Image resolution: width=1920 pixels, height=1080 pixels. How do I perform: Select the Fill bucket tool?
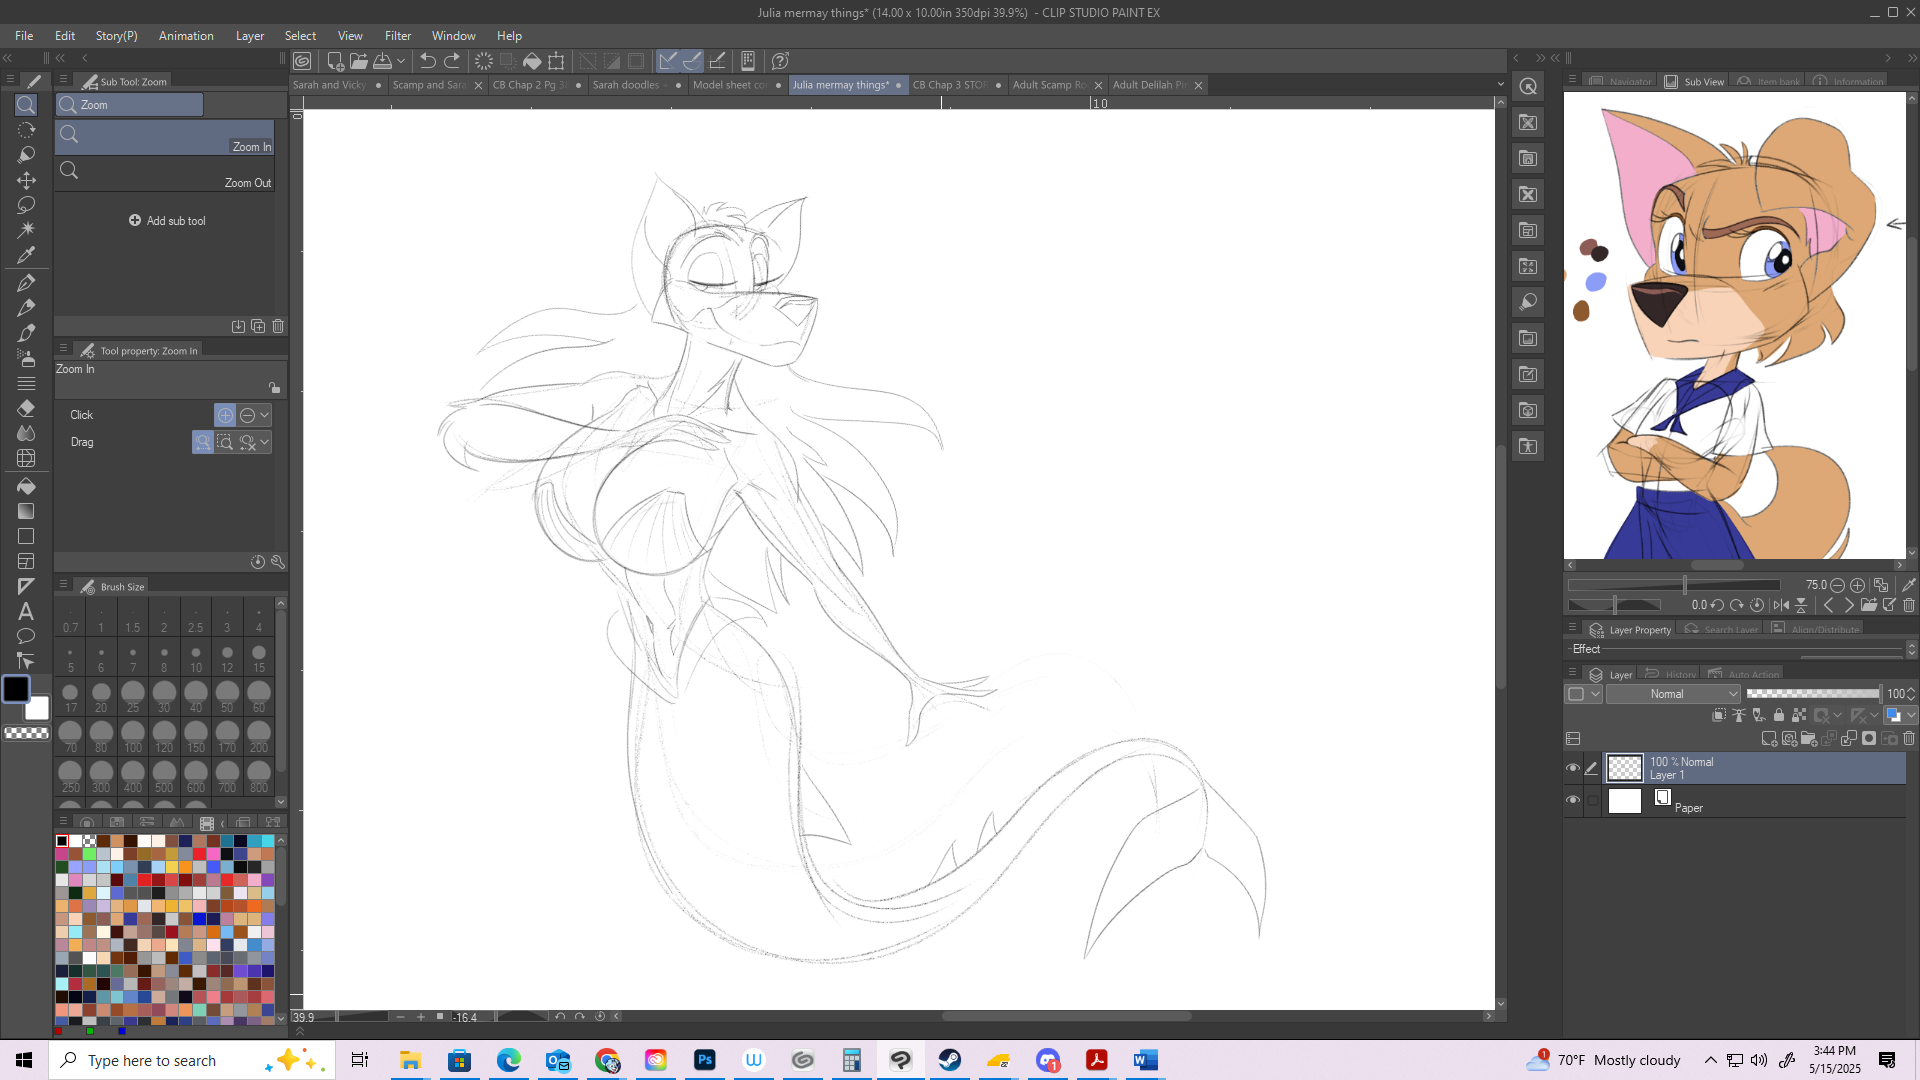pyautogui.click(x=26, y=486)
